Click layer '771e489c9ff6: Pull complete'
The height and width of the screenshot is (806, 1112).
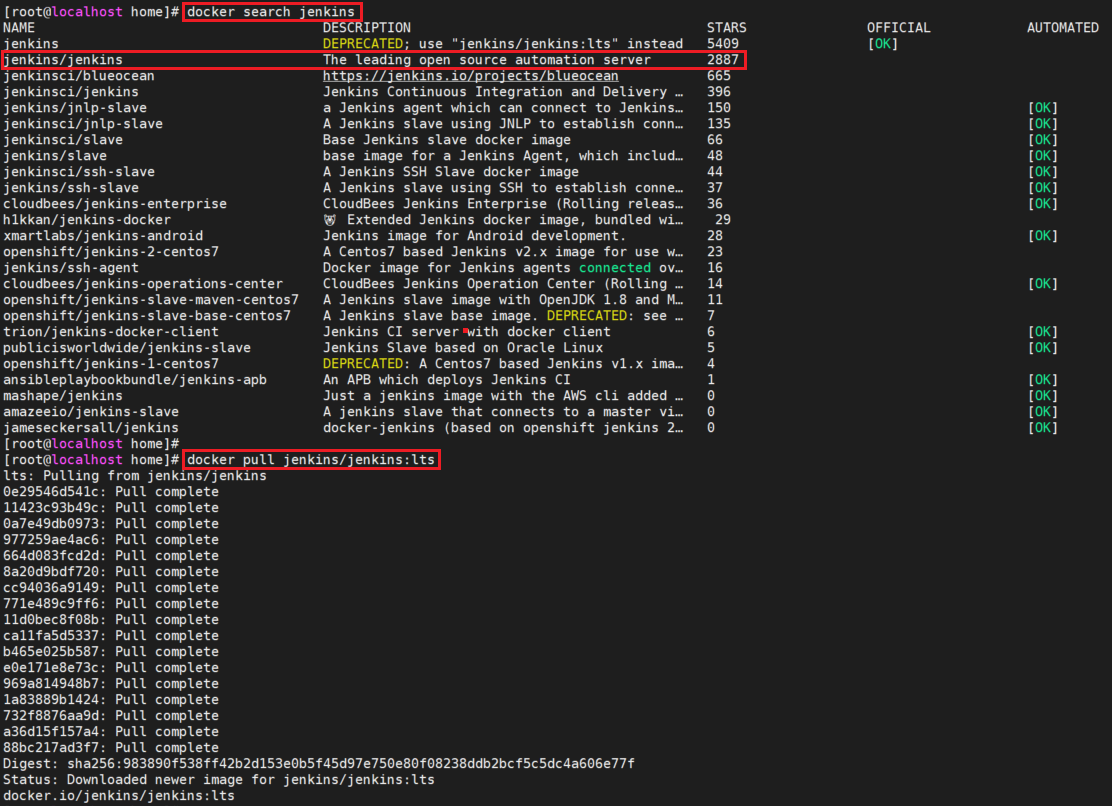coord(111,604)
